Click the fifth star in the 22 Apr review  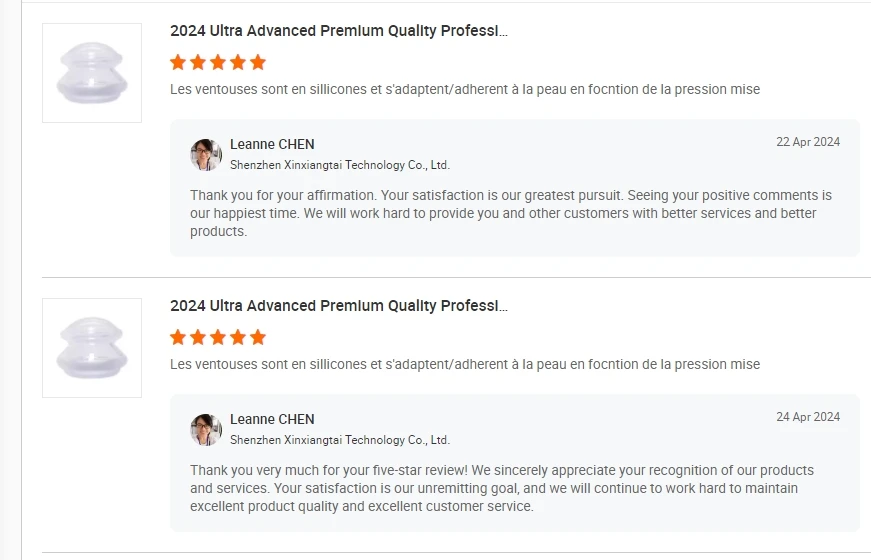258,62
